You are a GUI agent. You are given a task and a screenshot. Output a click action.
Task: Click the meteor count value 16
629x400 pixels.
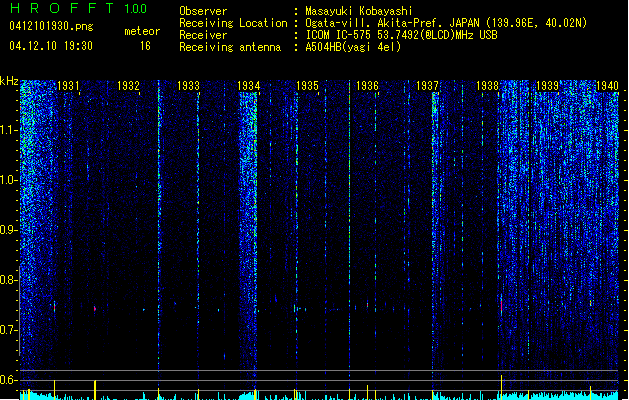point(145,46)
